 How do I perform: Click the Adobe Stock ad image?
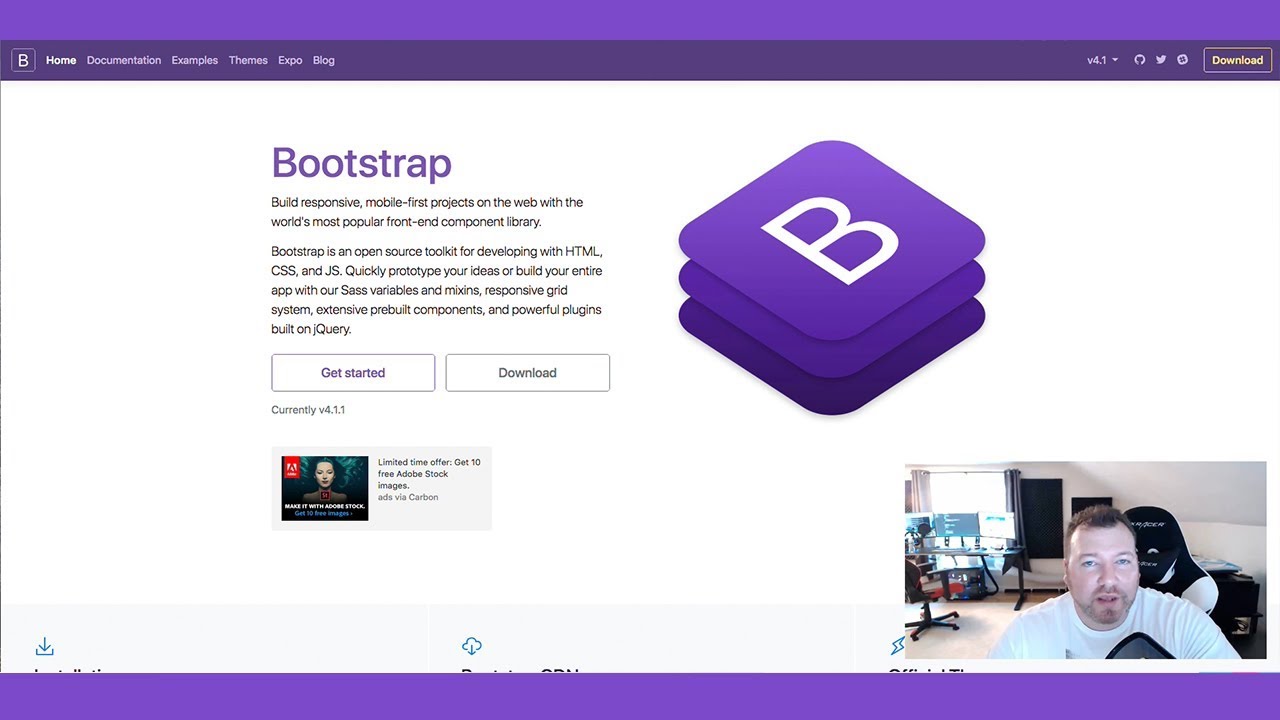coord(325,488)
